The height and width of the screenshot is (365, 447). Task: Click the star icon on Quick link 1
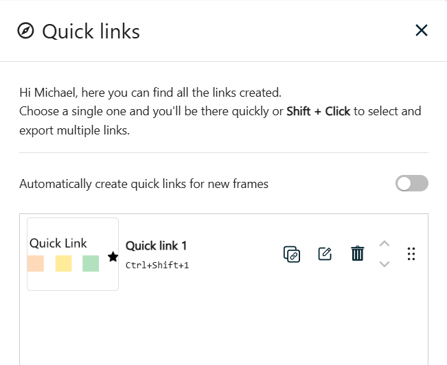[113, 257]
